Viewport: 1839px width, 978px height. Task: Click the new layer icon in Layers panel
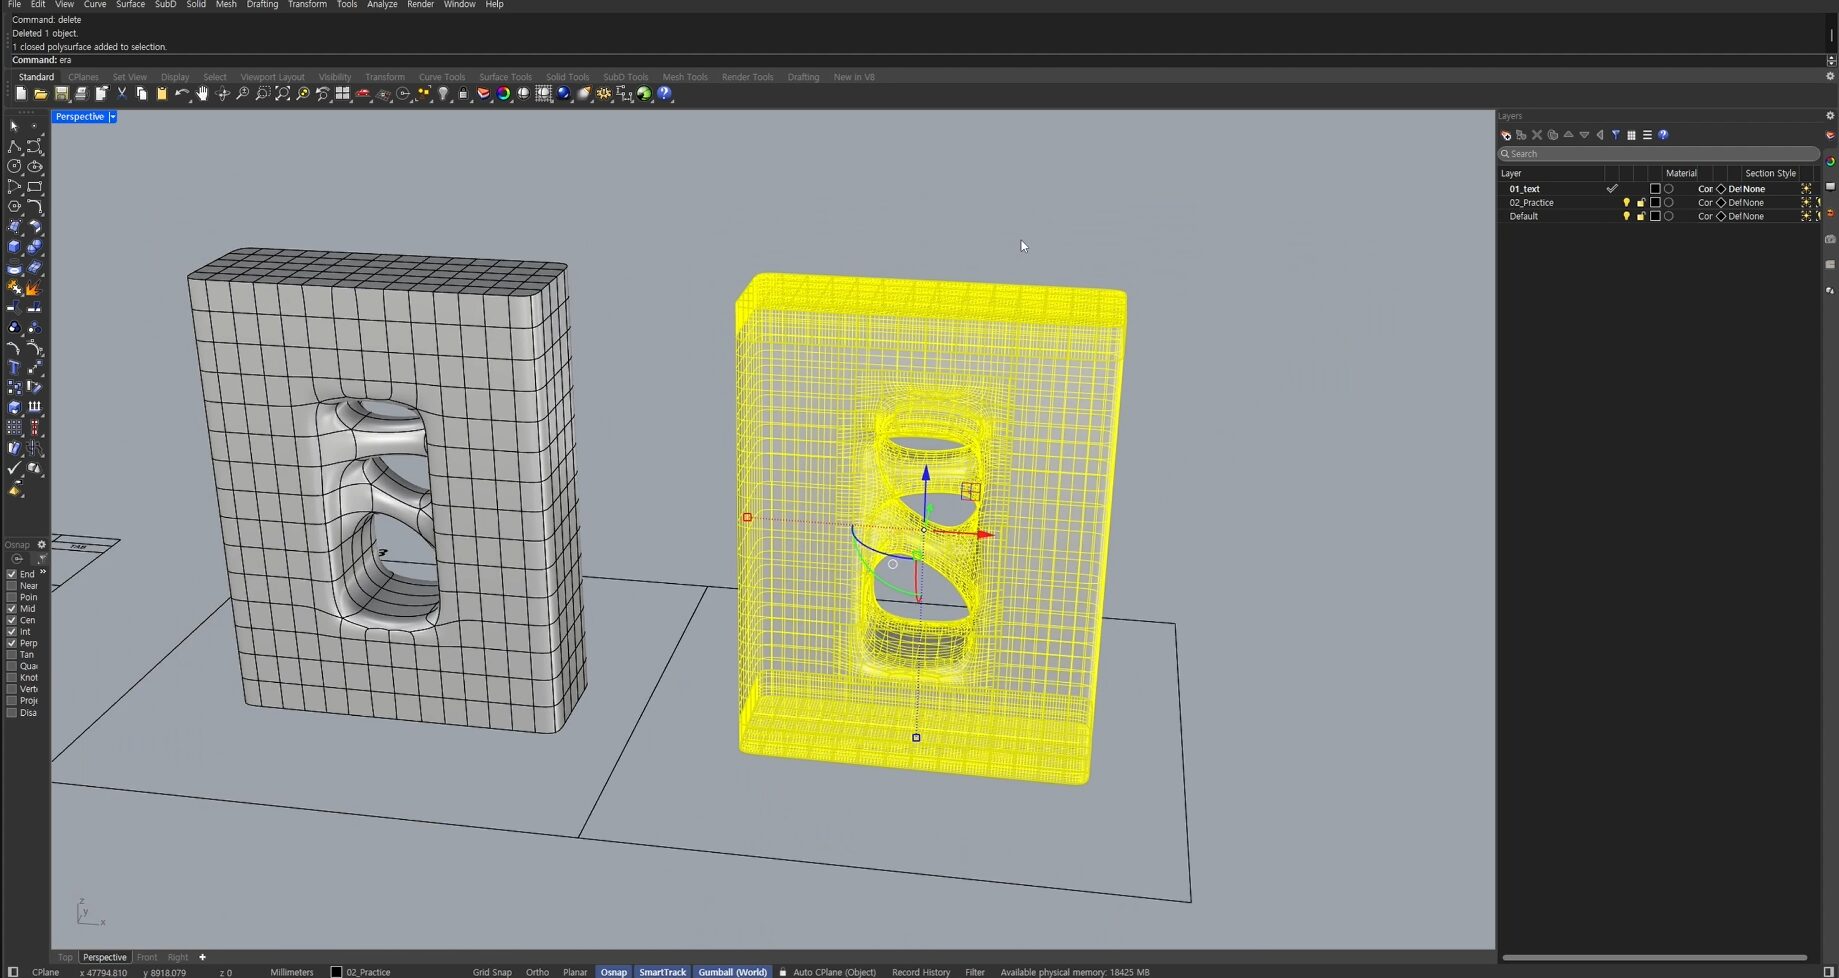tap(1506, 135)
